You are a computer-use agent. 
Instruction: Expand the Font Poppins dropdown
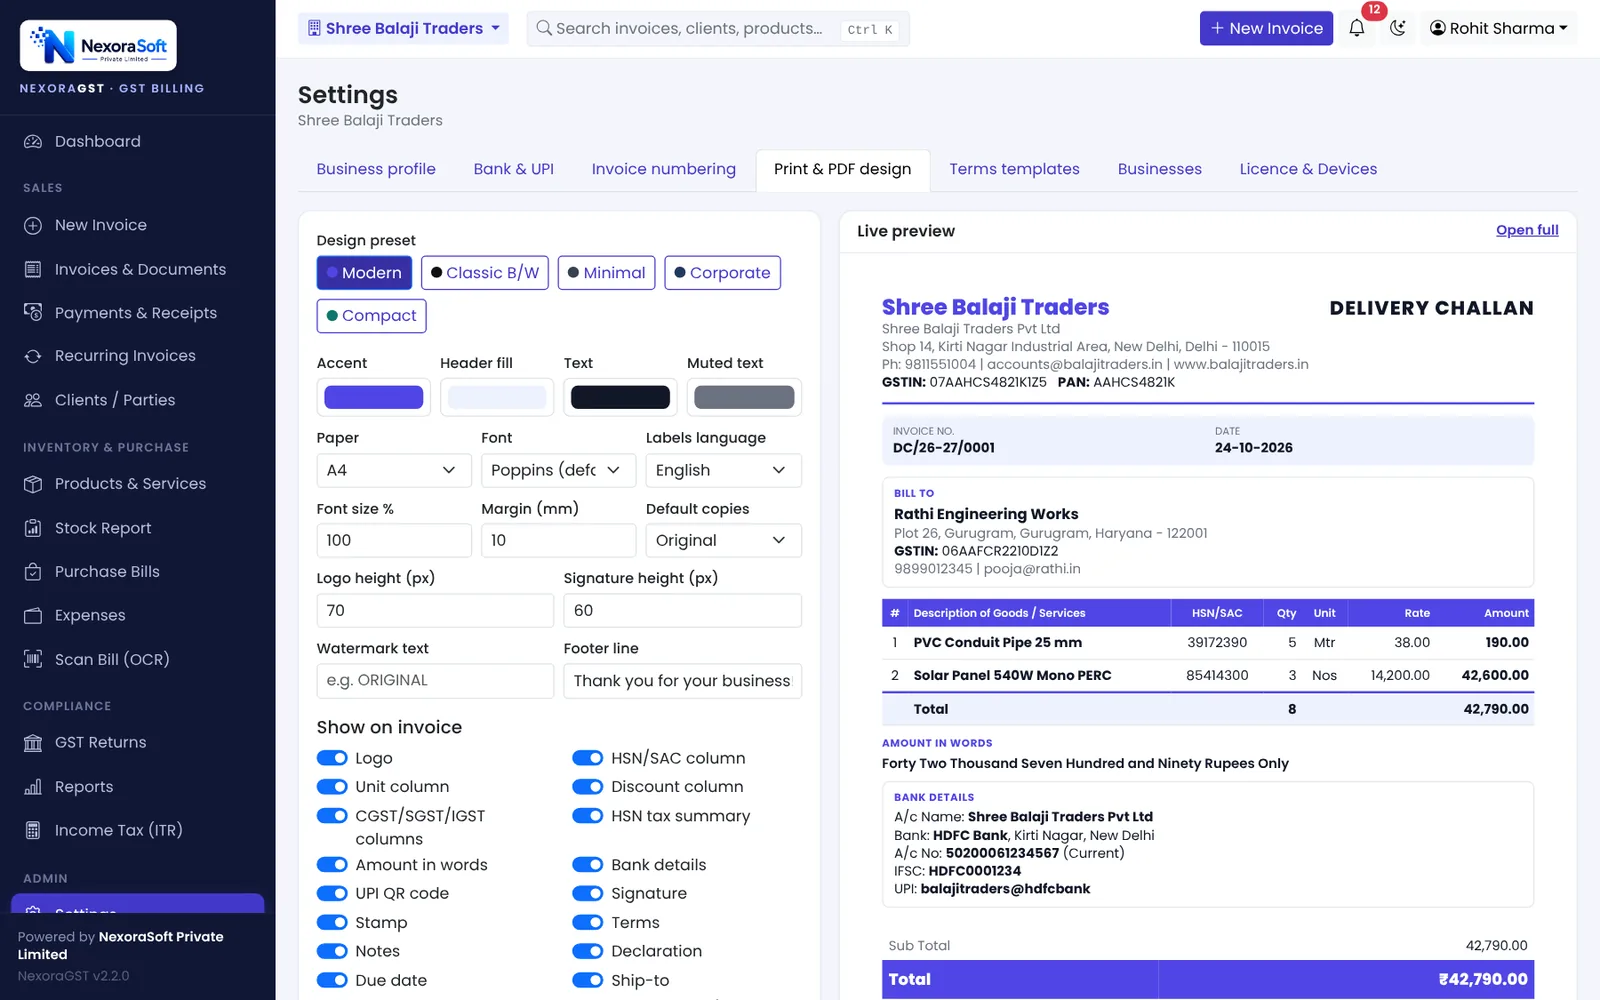pos(558,470)
